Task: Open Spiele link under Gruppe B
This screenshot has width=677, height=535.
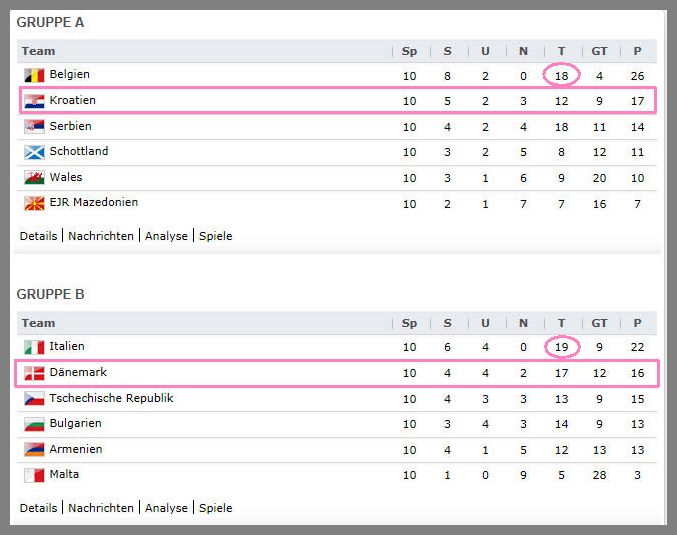Action: [215, 508]
